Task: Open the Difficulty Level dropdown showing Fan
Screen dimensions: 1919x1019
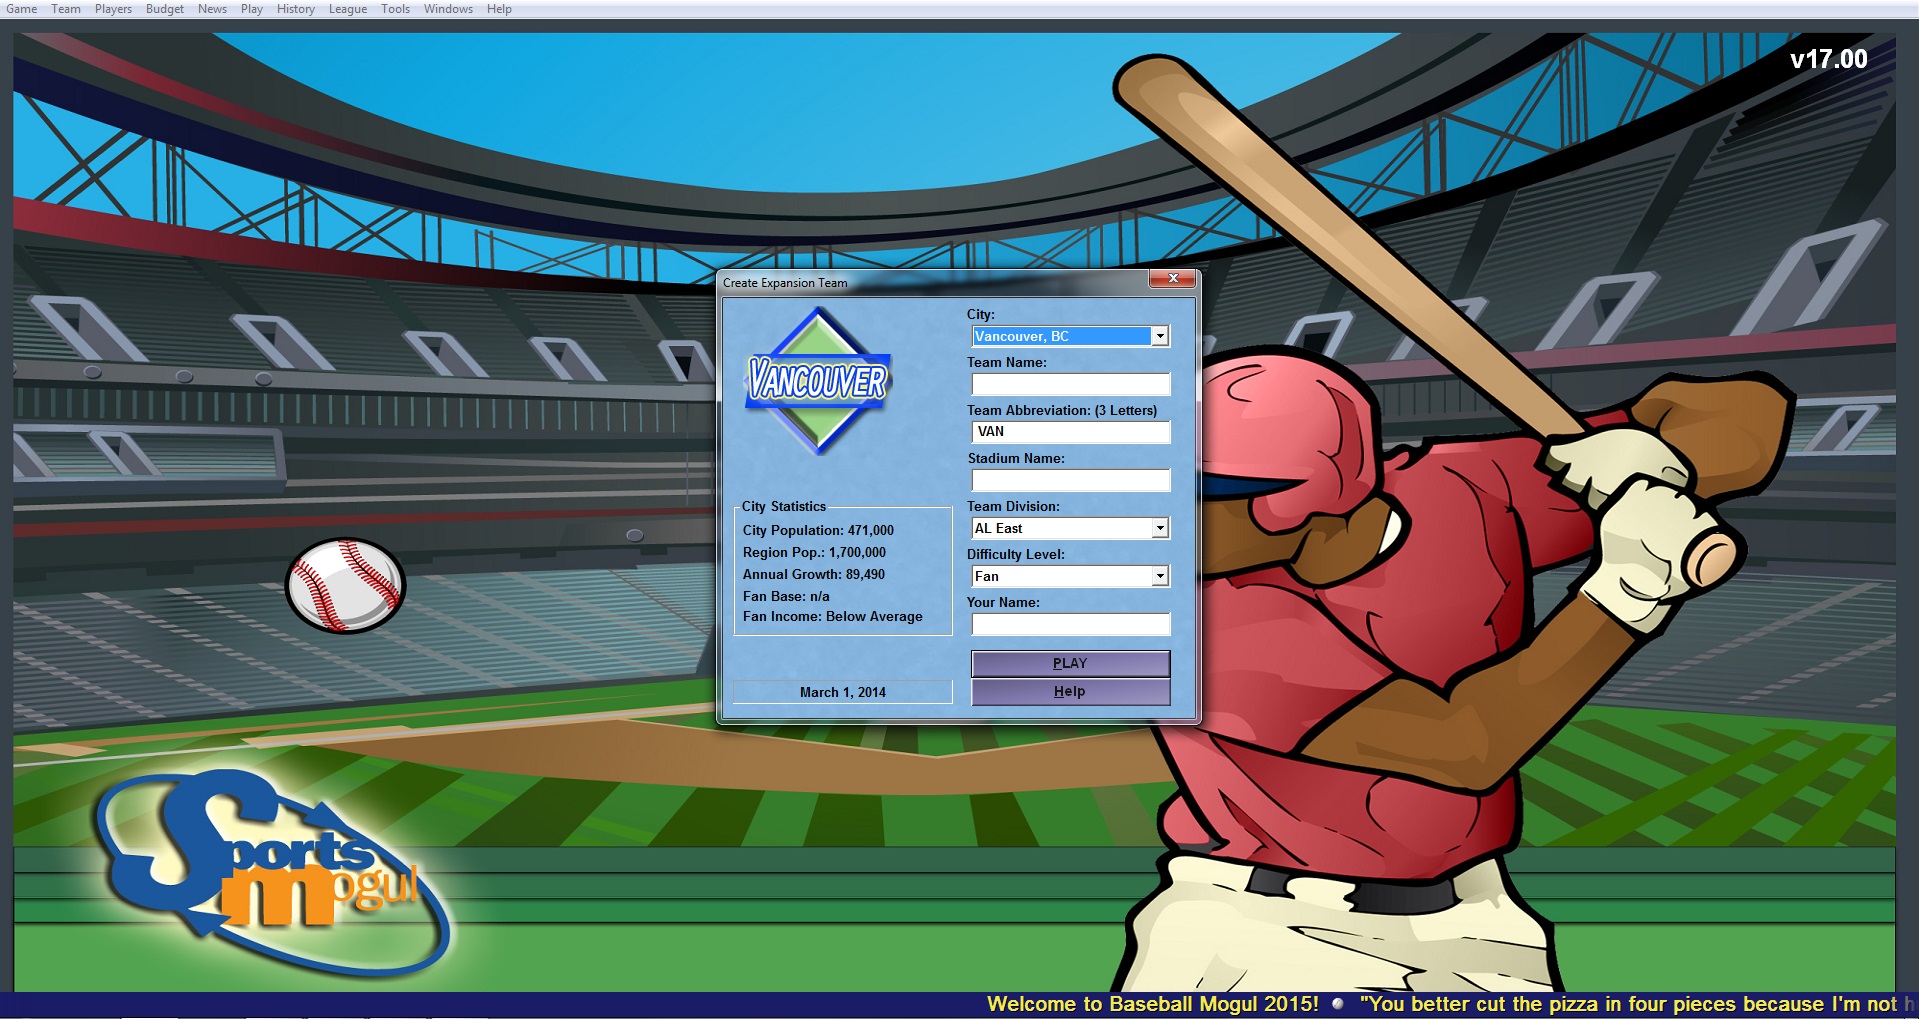Action: tap(1158, 575)
